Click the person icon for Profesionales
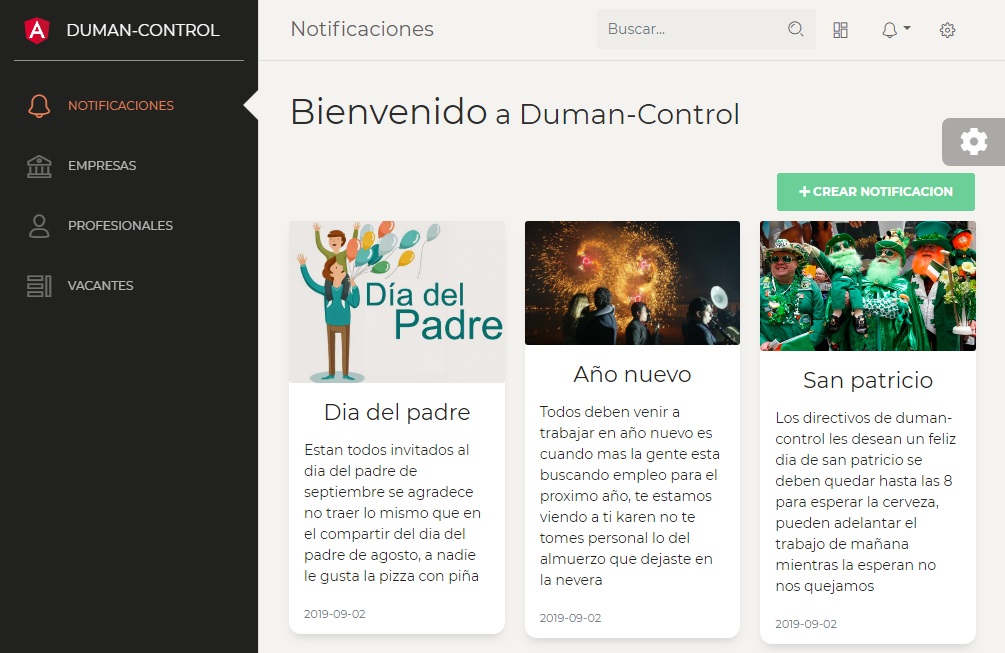1005x653 pixels. coord(39,226)
